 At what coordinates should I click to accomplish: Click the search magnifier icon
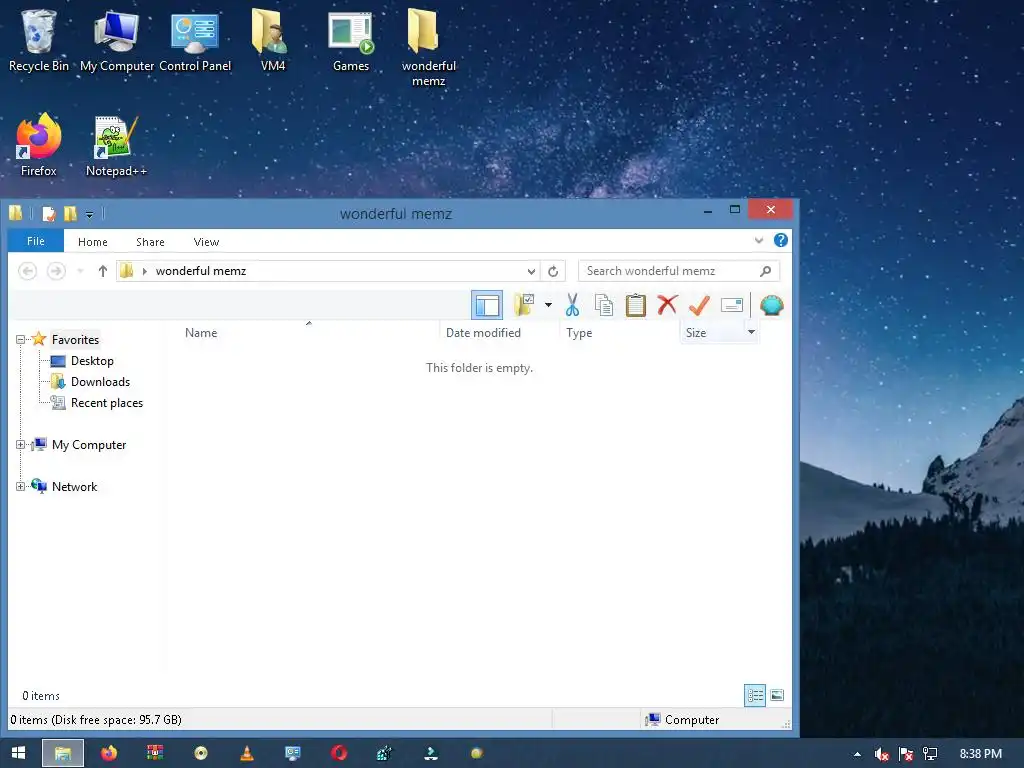pyautogui.click(x=765, y=271)
